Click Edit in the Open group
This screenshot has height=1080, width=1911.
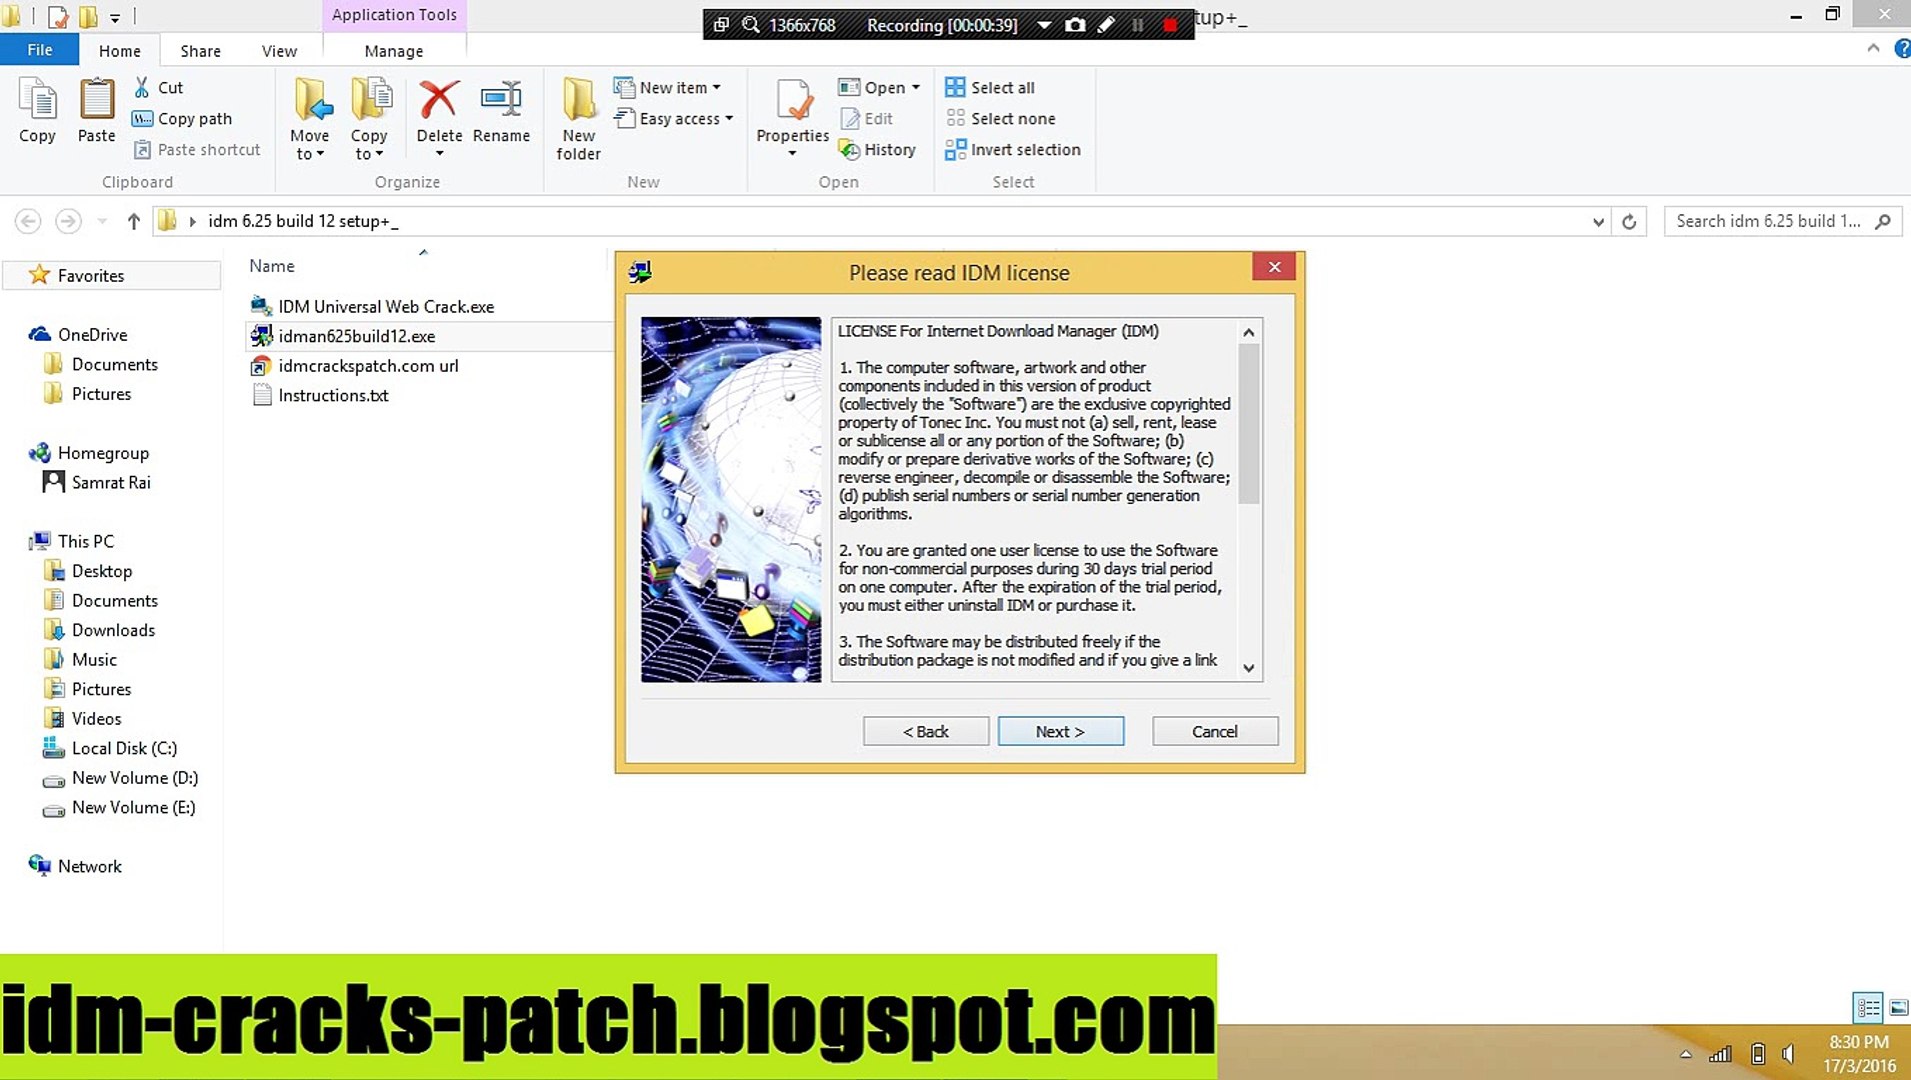[x=866, y=119]
